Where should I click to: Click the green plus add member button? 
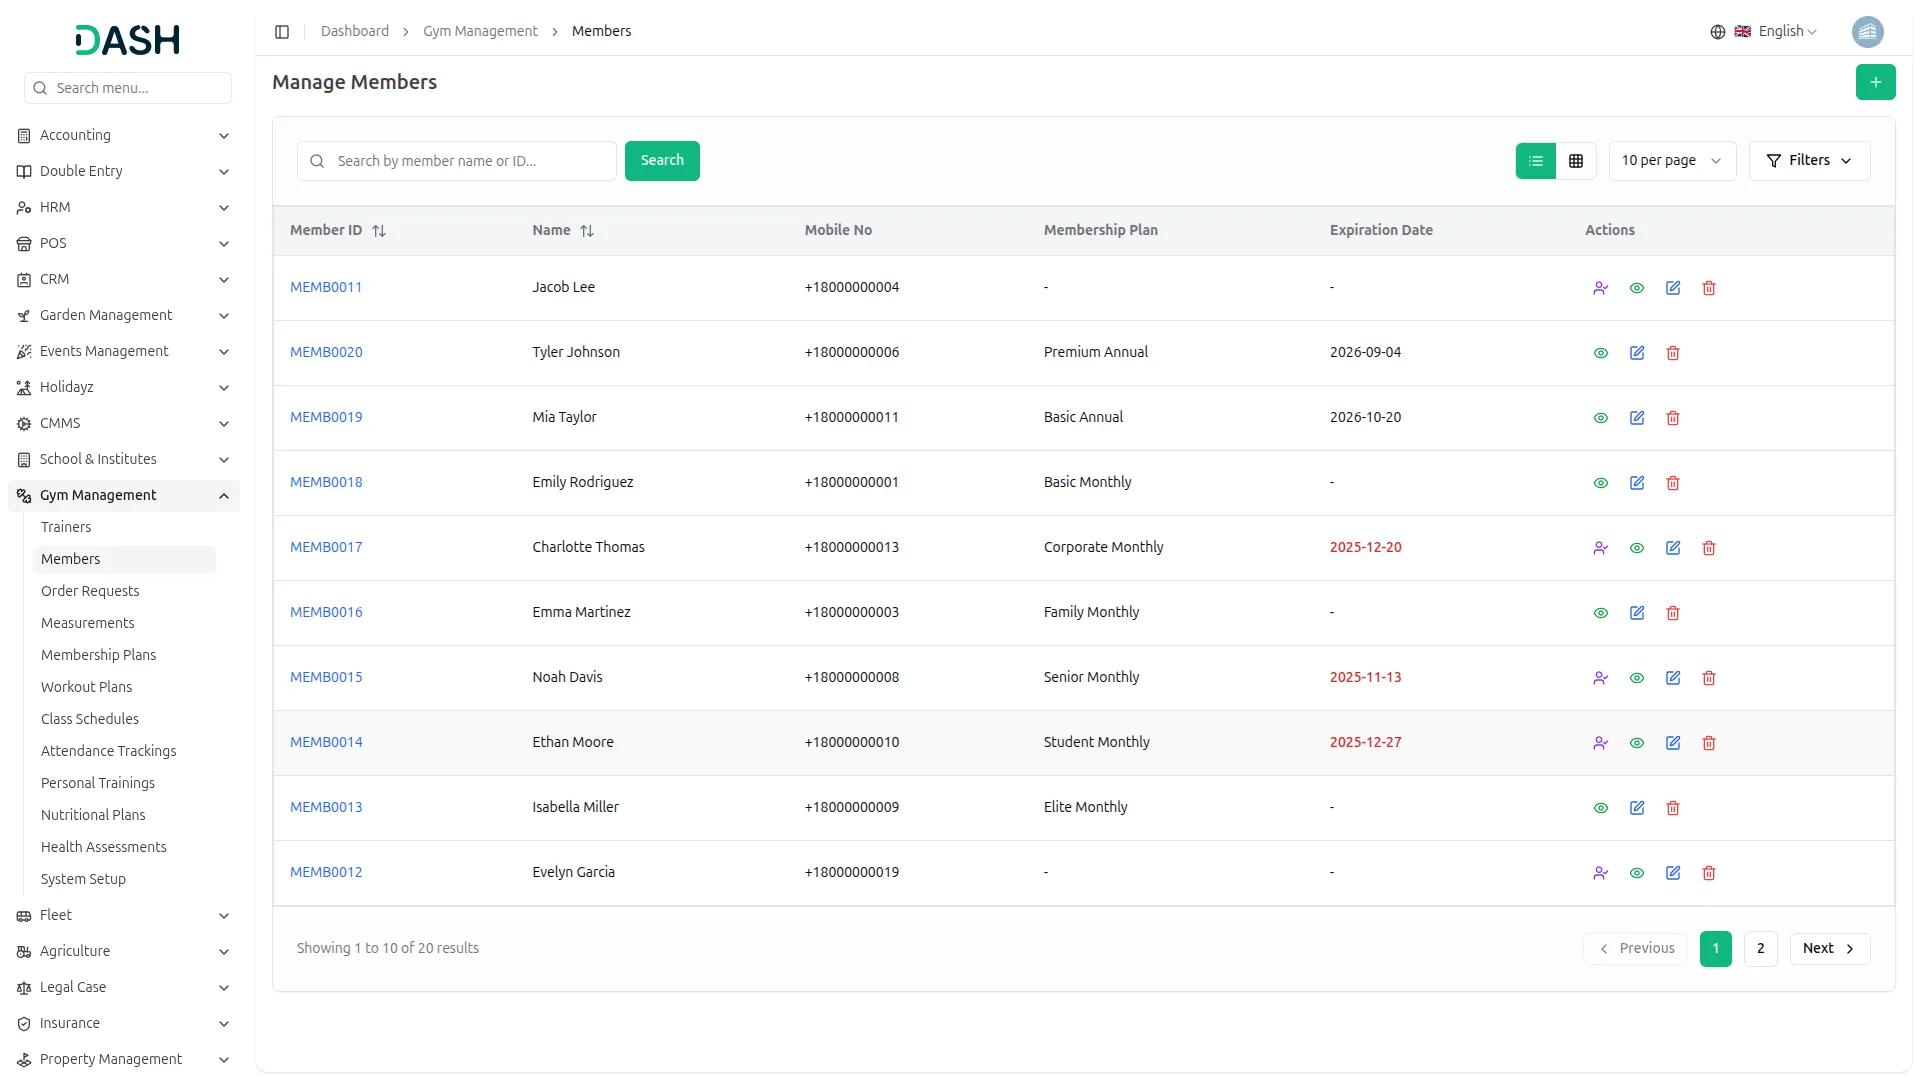pyautogui.click(x=1875, y=82)
